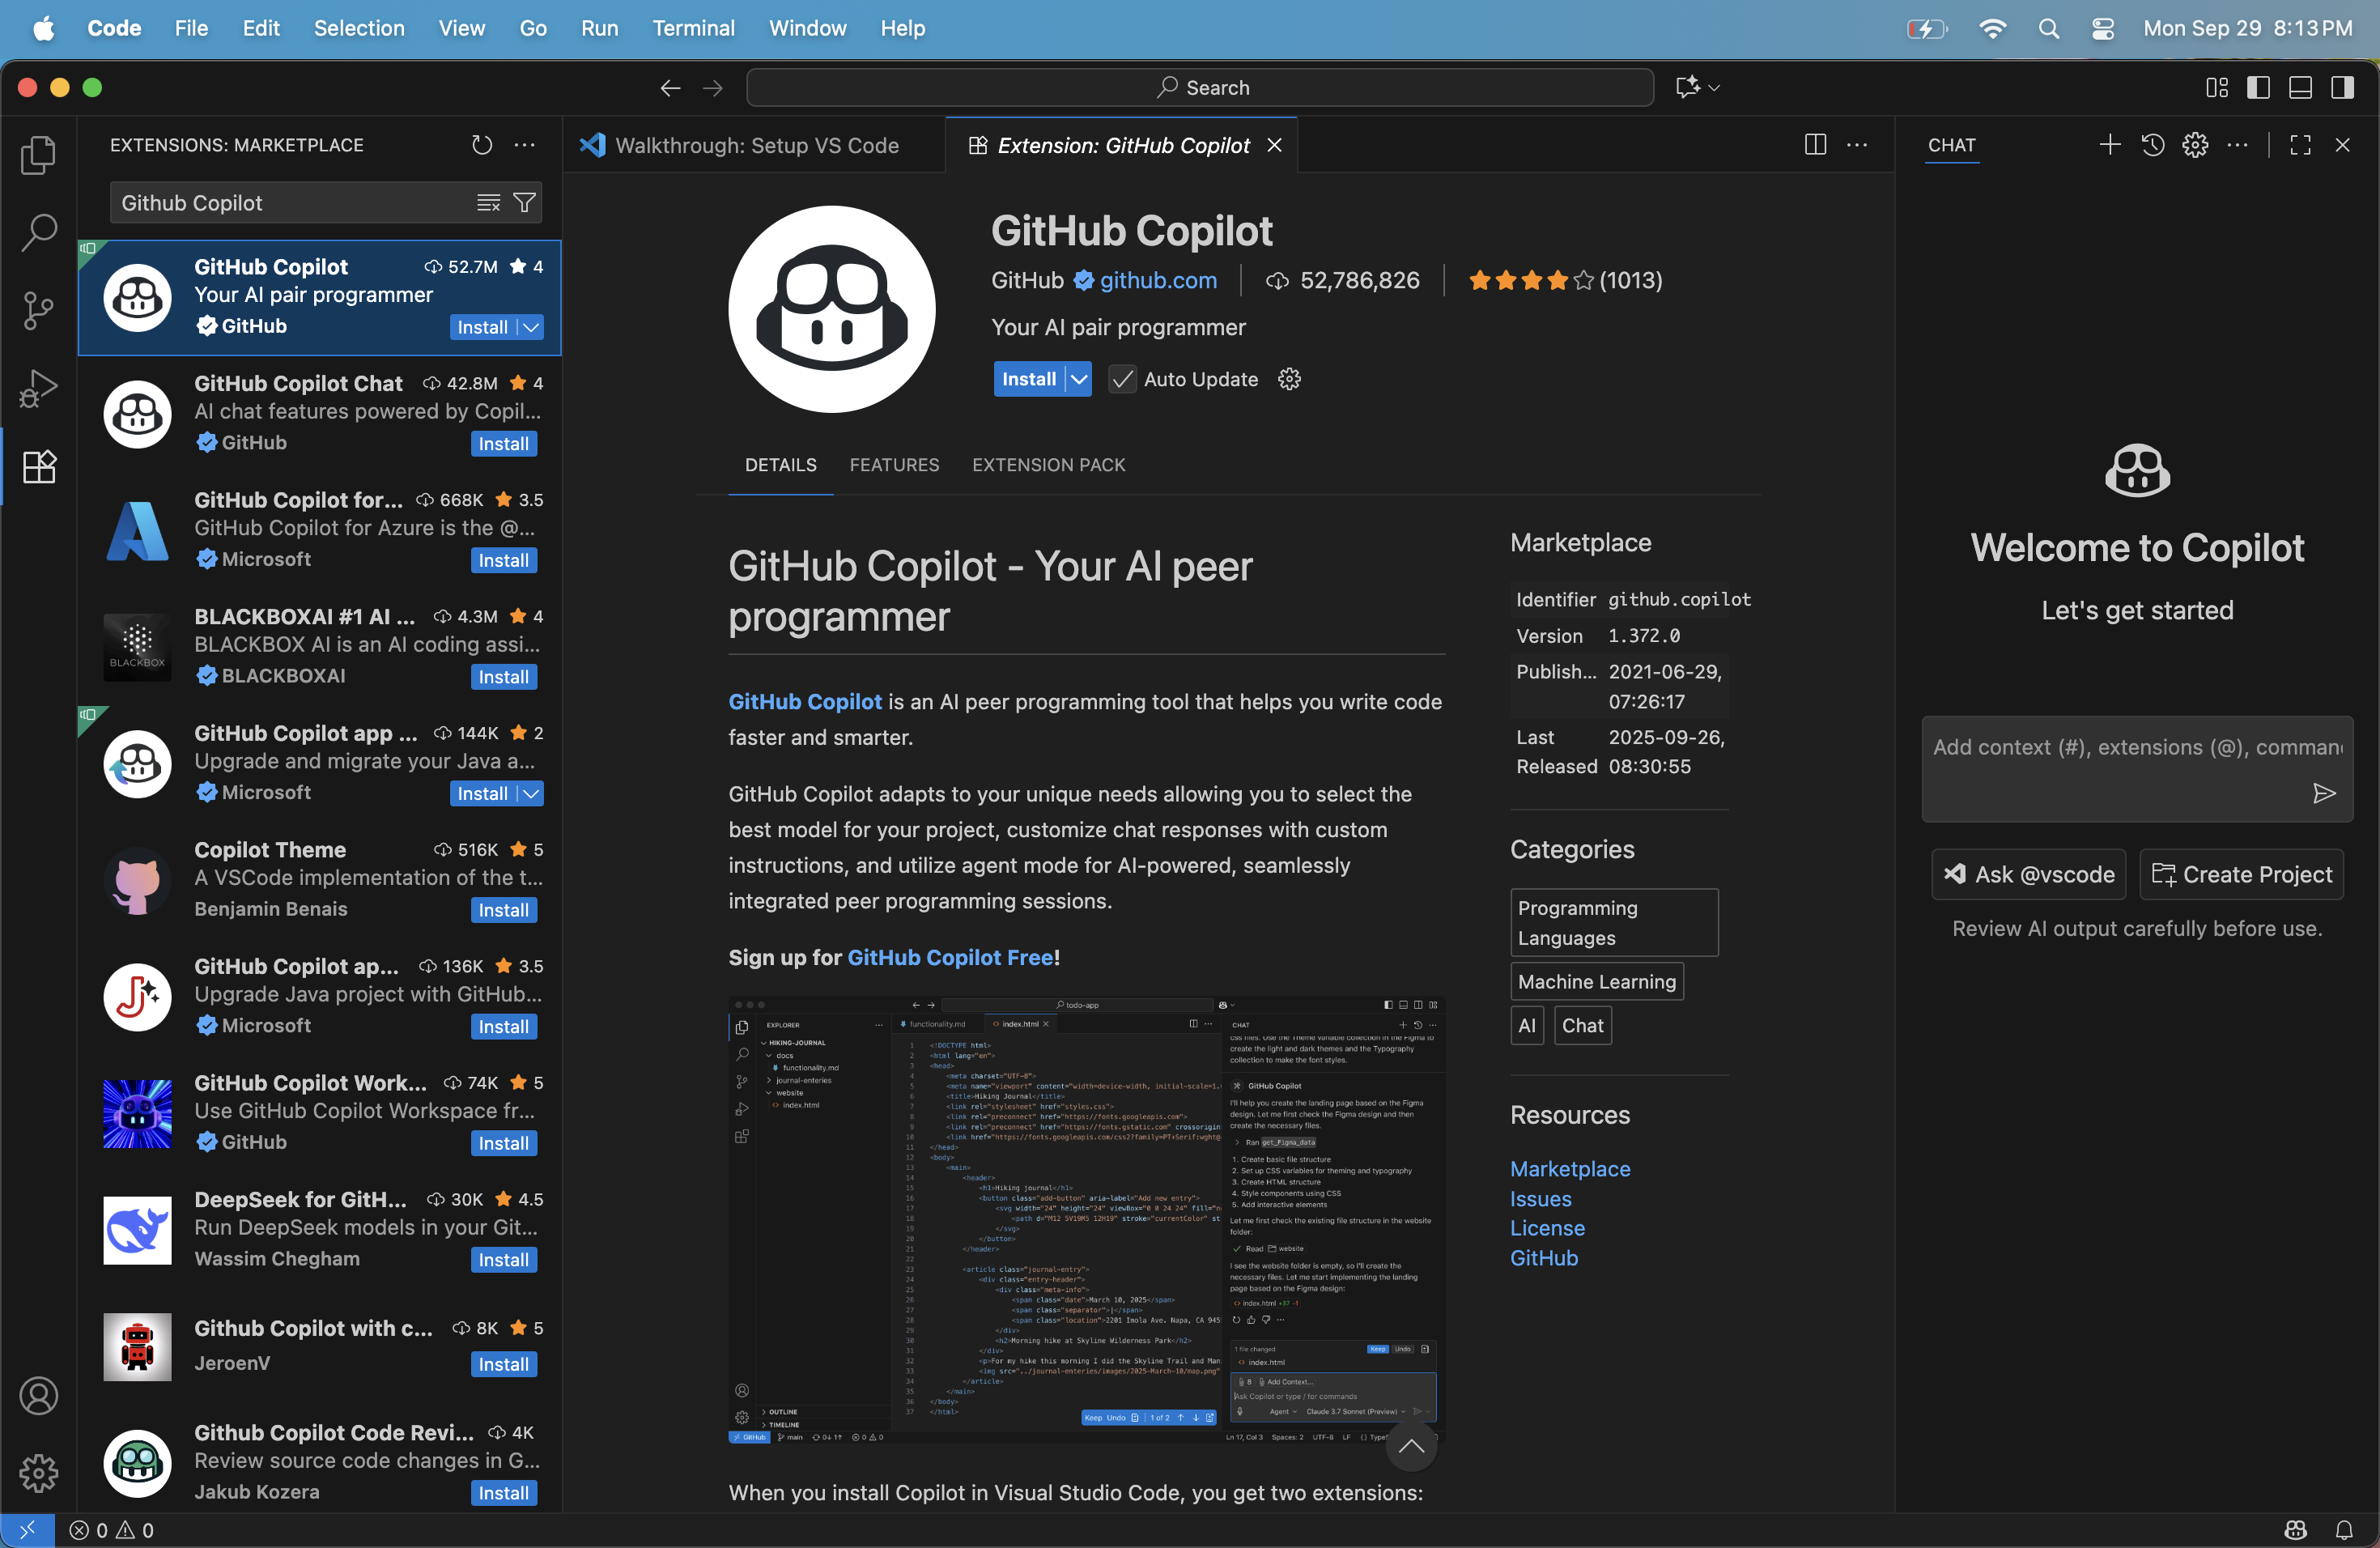Go forward in navigation history
Screen dimensions: 2380x1548
[713, 88]
